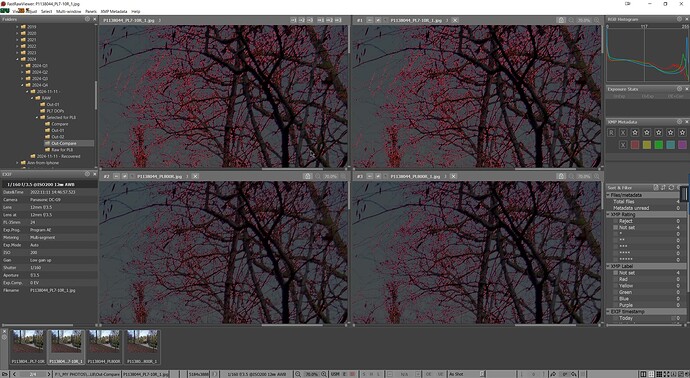Select the third thumbnail P1138044_PL800R
This screenshot has height=378, width=690.
point(104,347)
